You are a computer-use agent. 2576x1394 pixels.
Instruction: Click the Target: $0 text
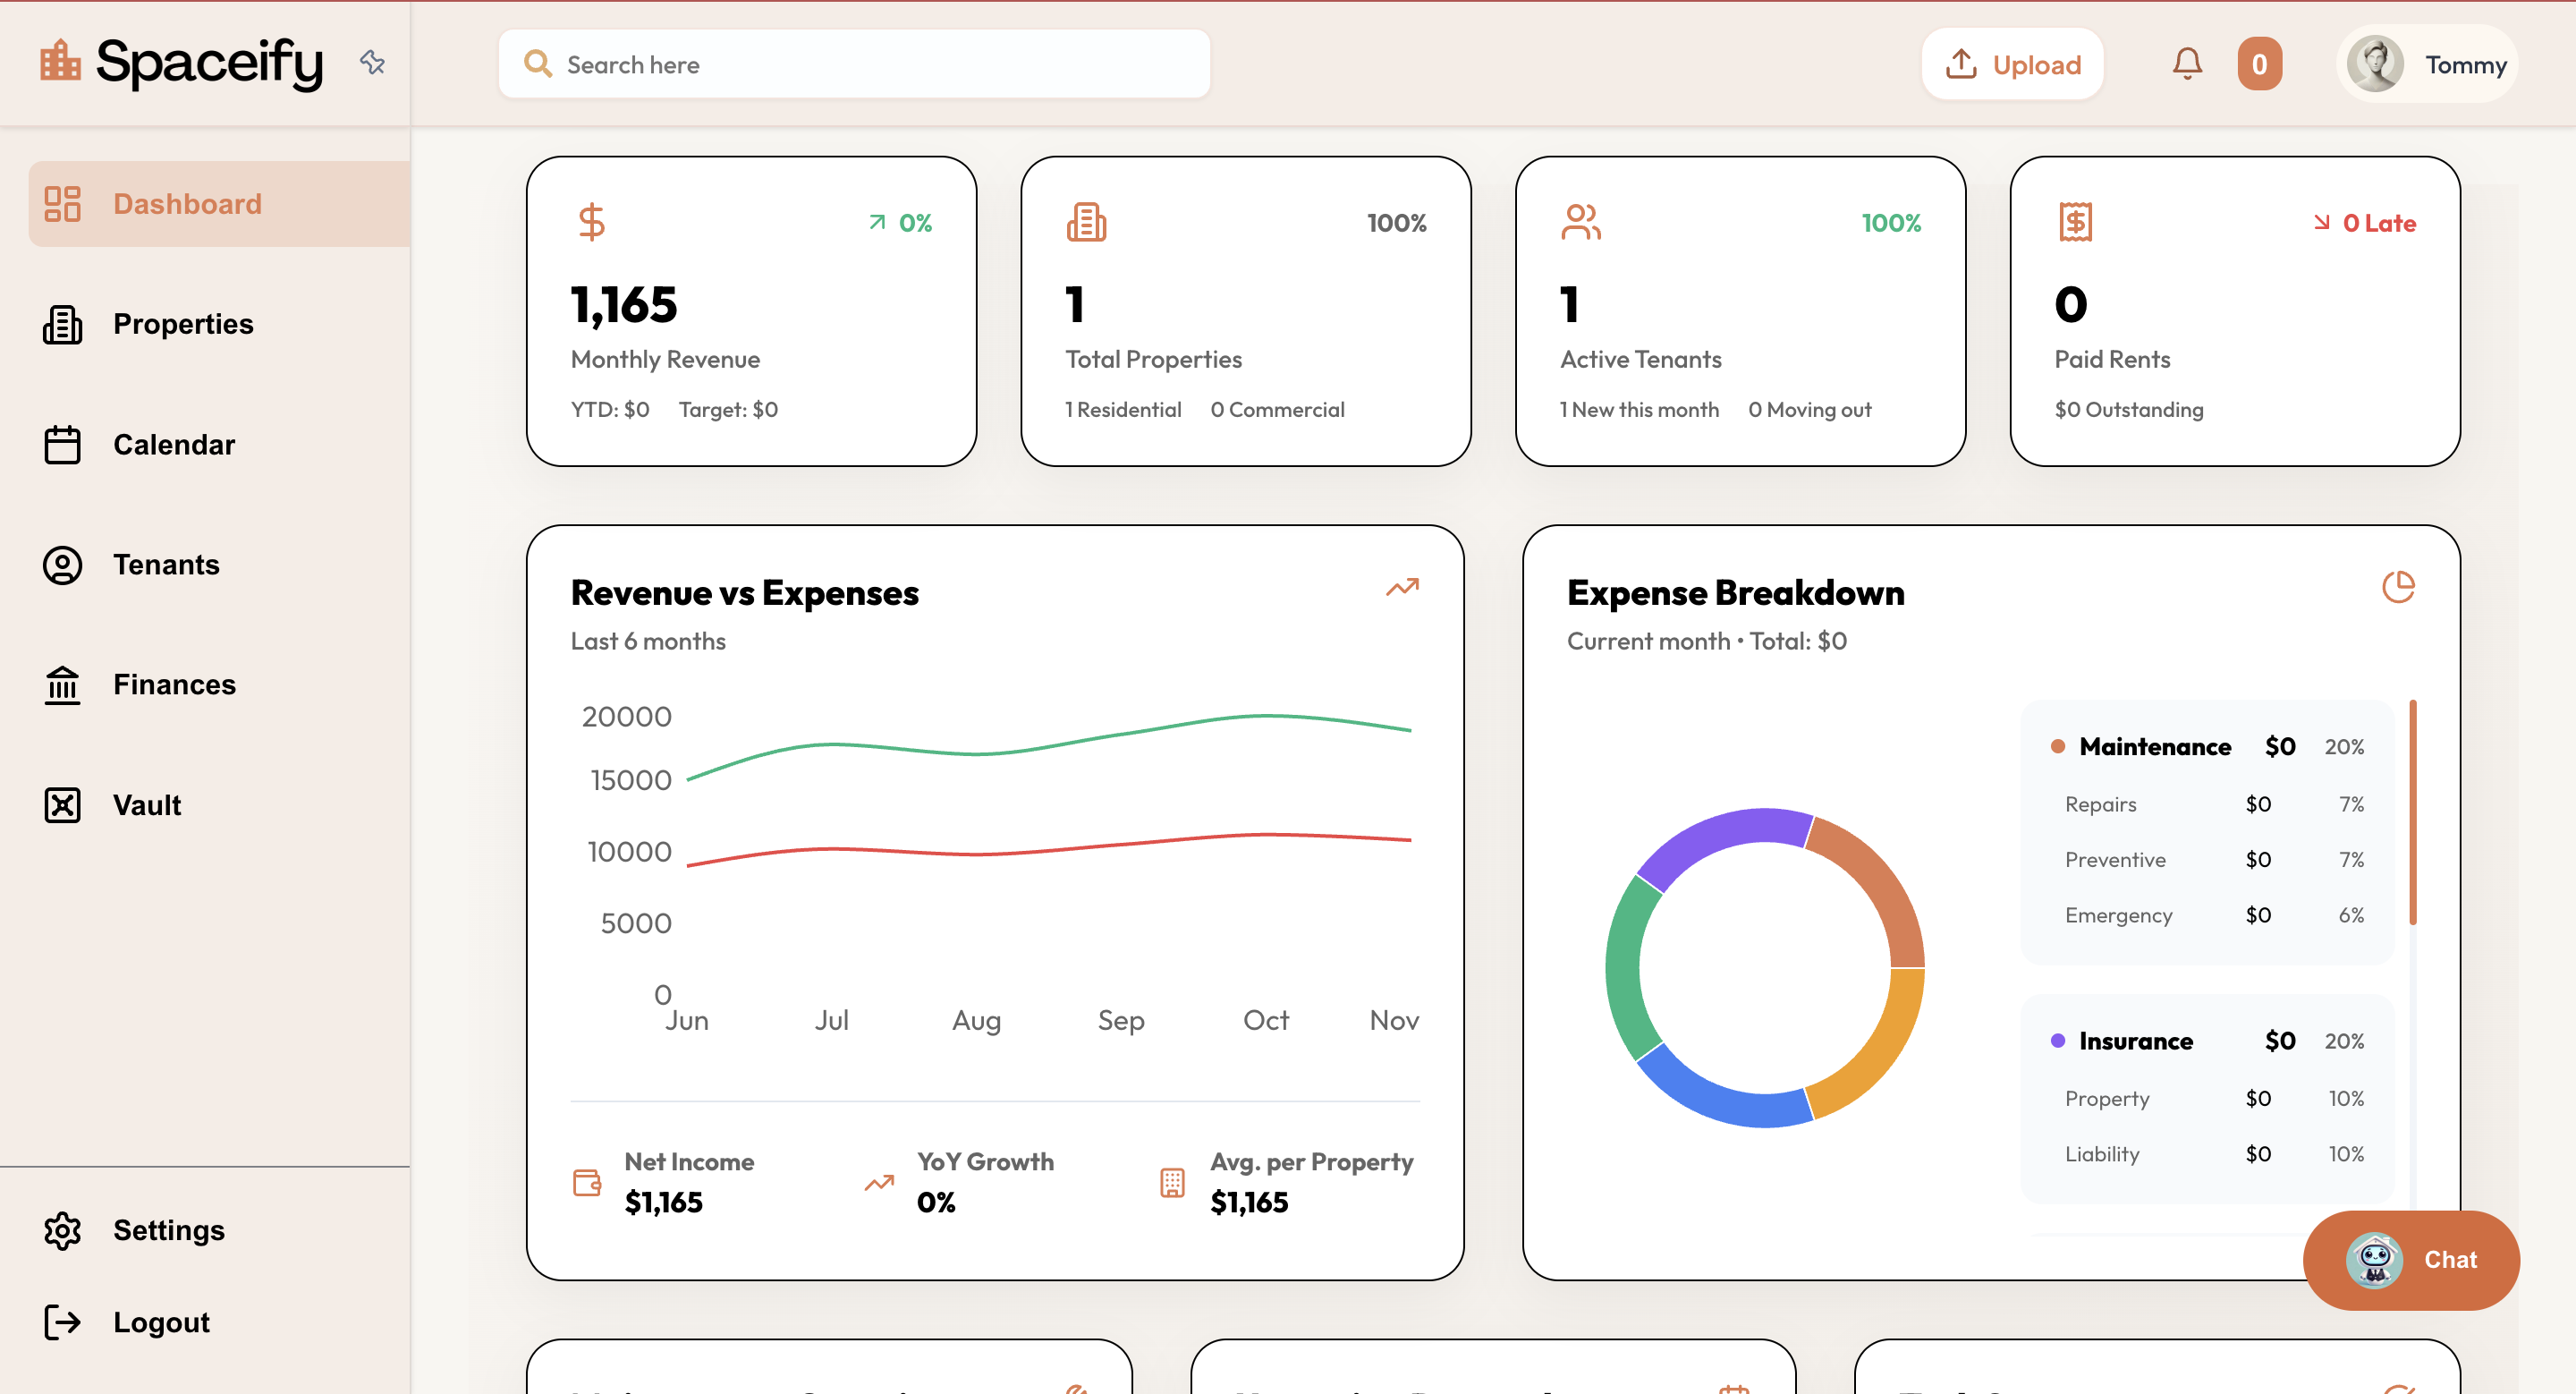pyautogui.click(x=728, y=410)
